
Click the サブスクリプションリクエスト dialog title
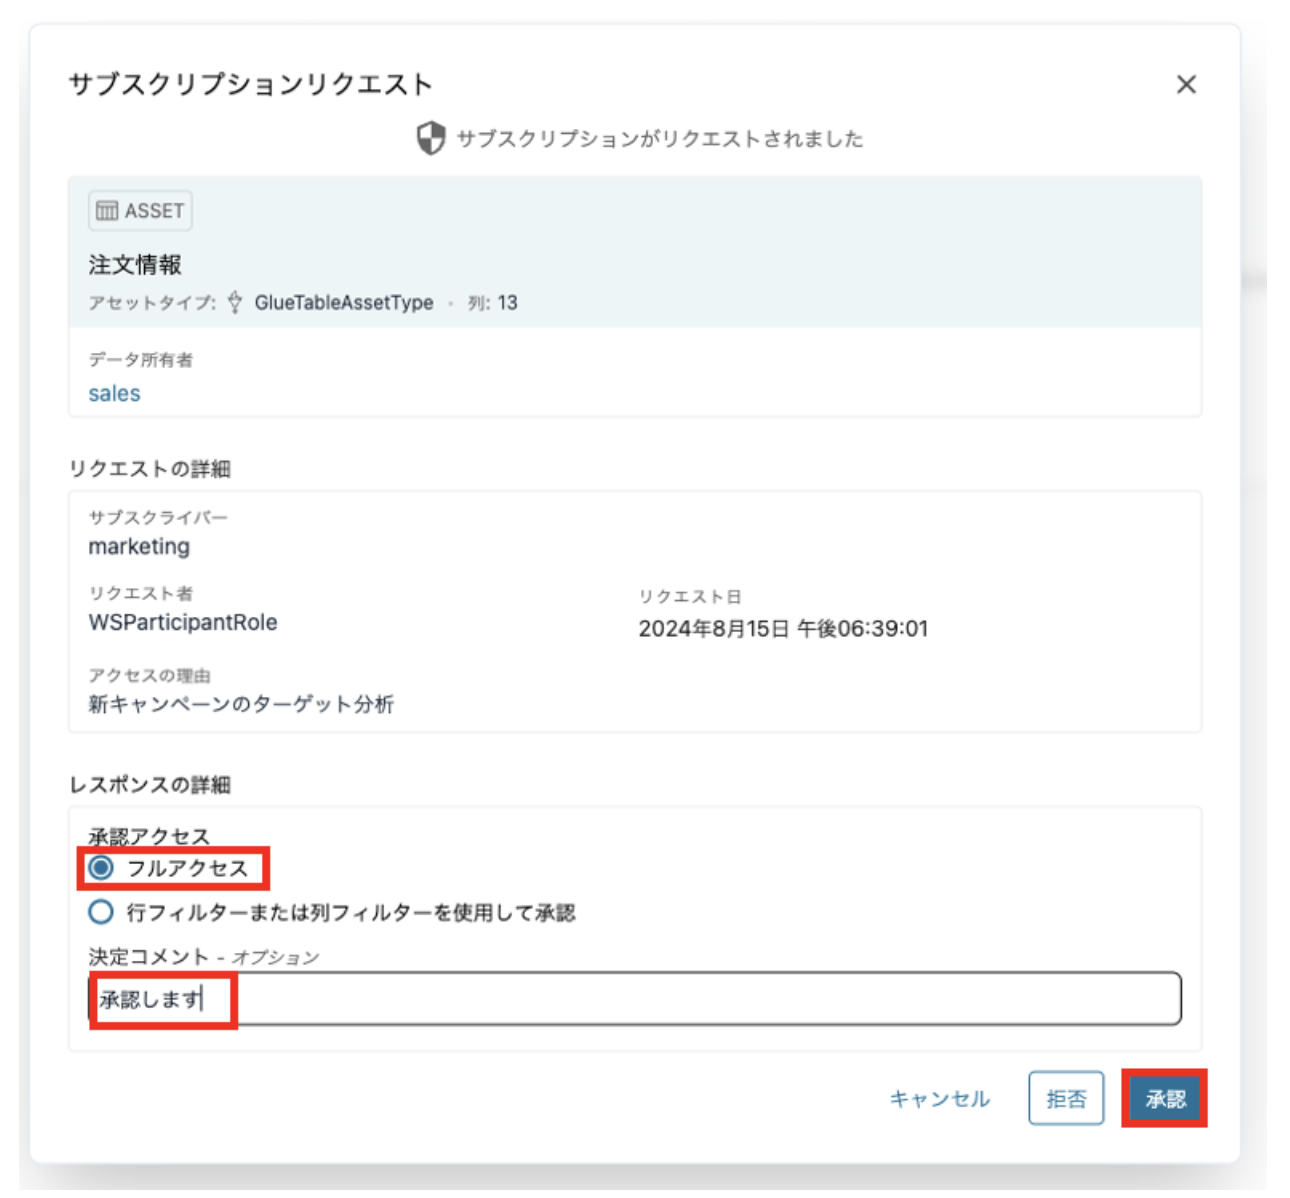point(250,84)
